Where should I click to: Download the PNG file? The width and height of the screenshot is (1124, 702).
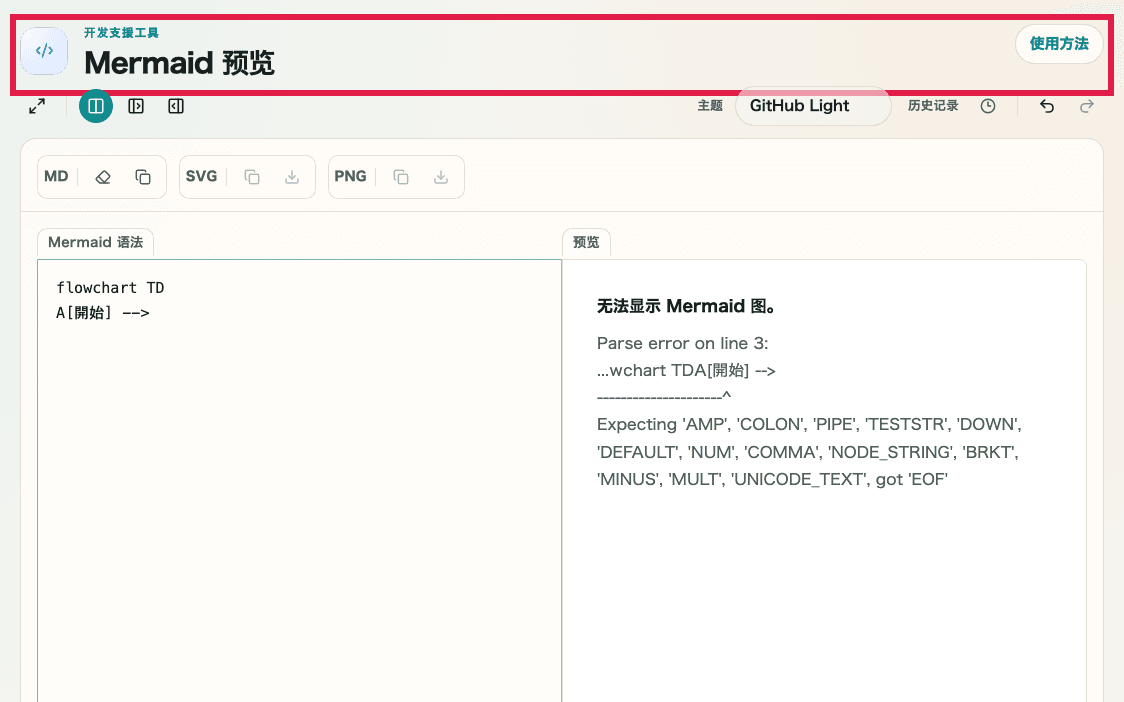(x=440, y=176)
